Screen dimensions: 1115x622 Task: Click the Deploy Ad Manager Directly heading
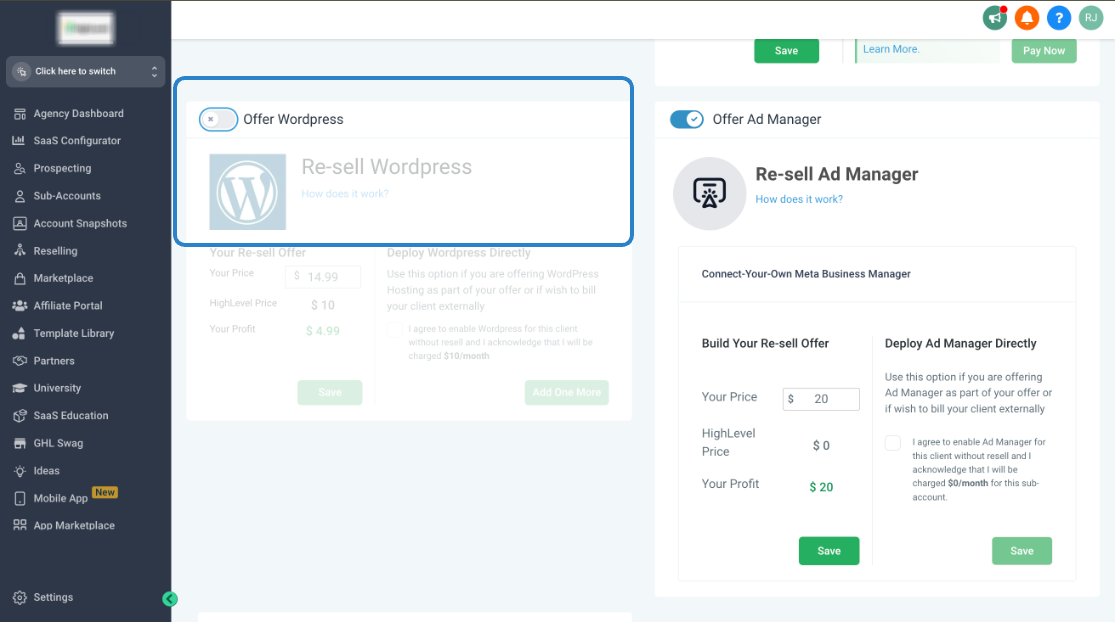[x=960, y=344]
